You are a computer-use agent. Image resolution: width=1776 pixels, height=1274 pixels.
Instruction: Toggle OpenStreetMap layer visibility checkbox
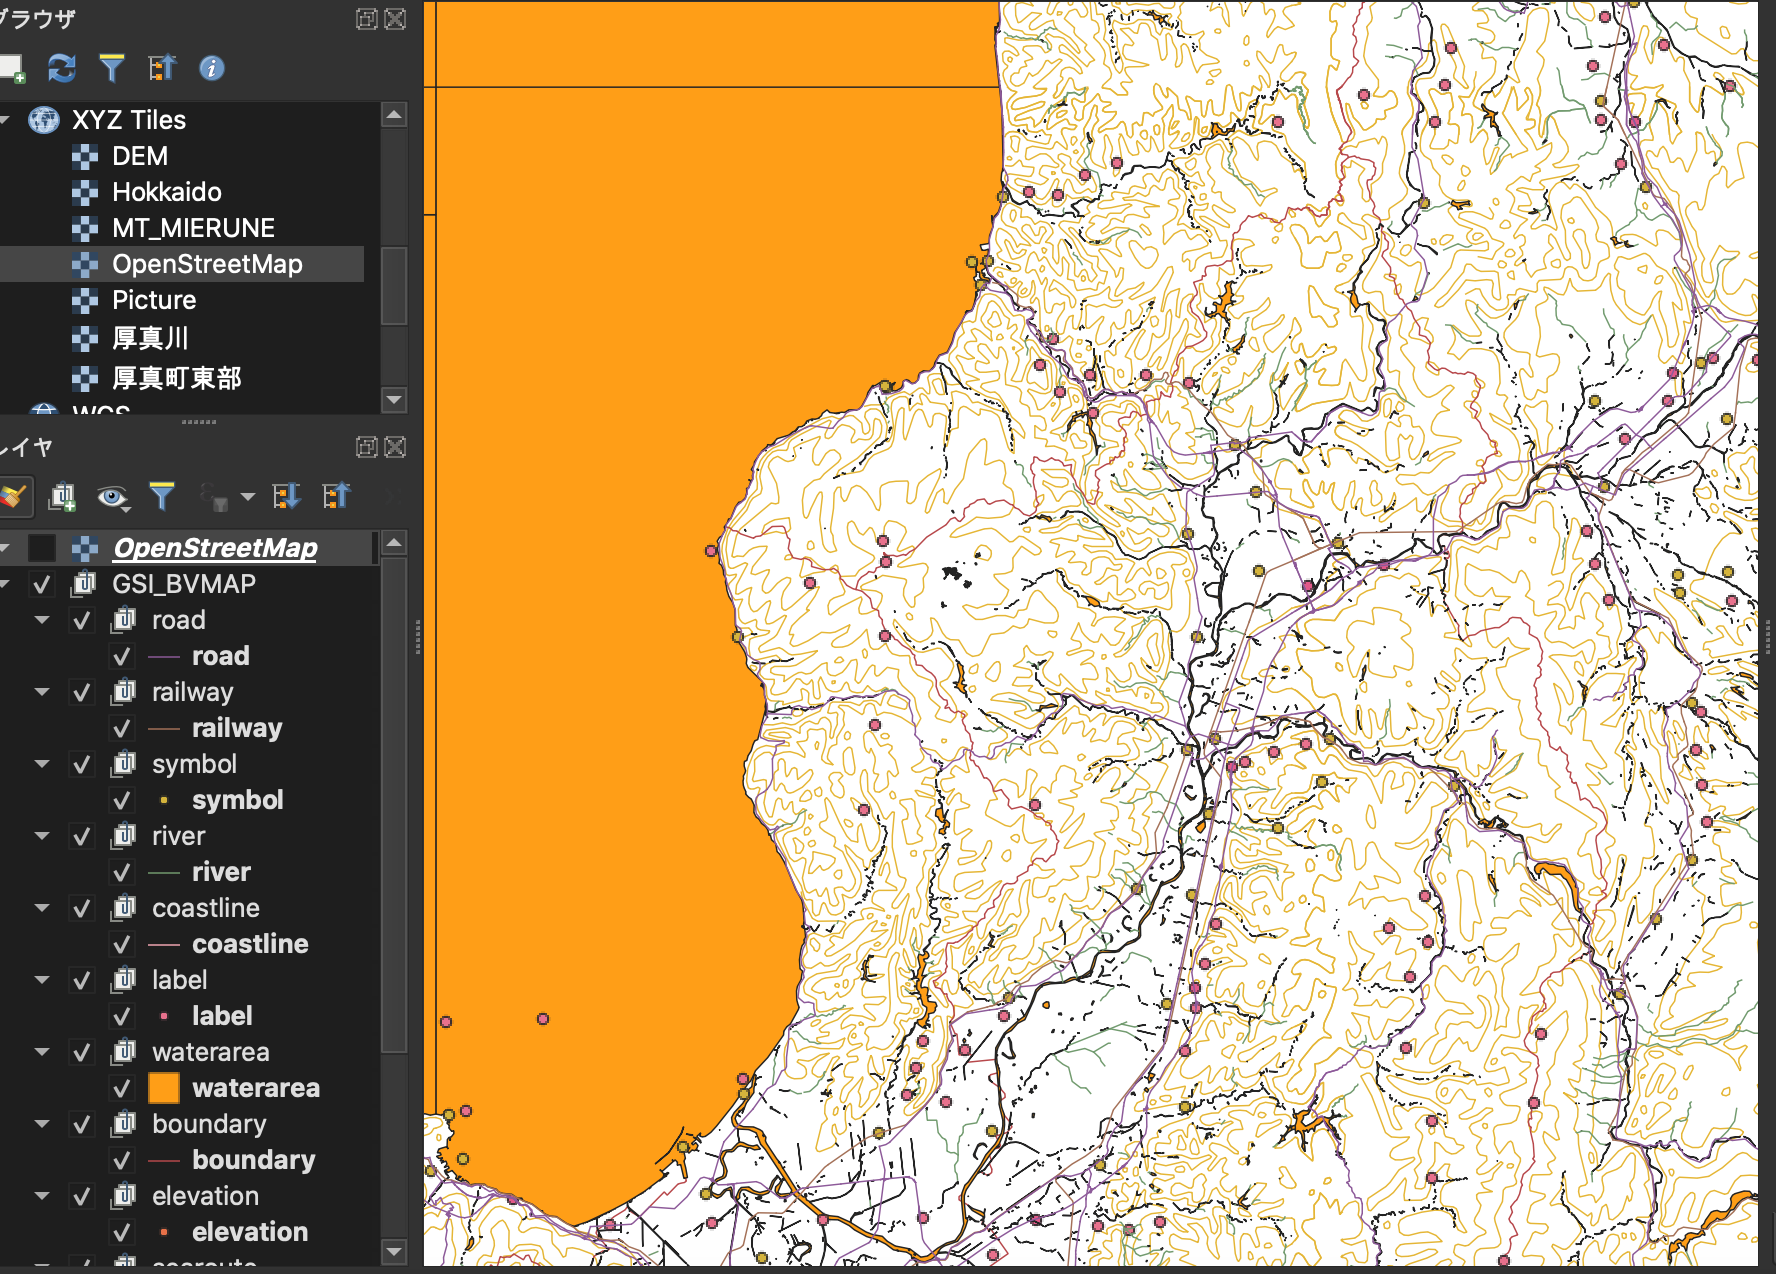(x=42, y=548)
